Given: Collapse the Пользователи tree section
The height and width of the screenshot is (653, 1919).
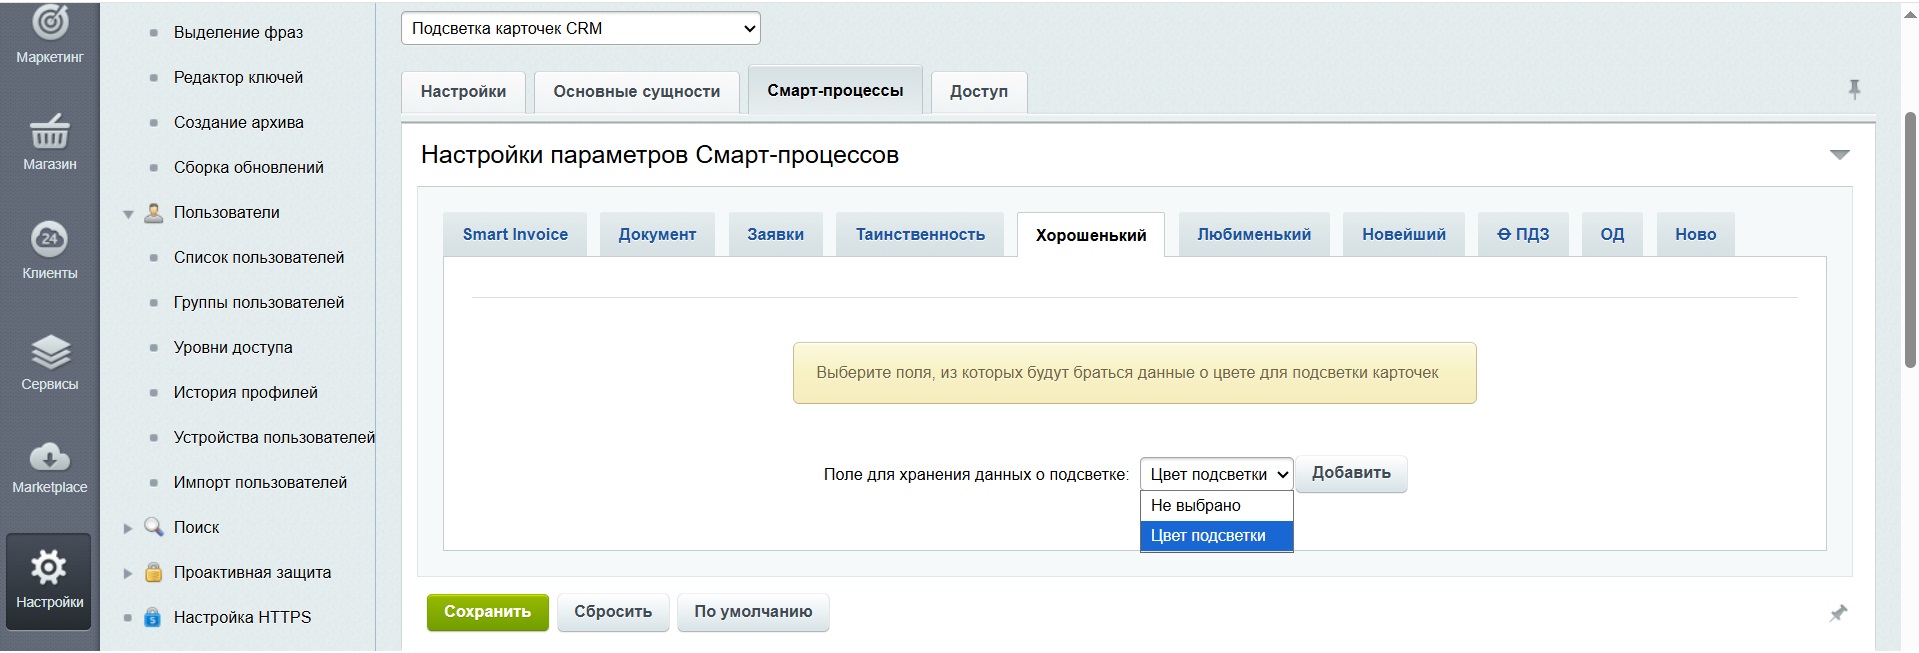Looking at the screenshot, I should coord(128,214).
